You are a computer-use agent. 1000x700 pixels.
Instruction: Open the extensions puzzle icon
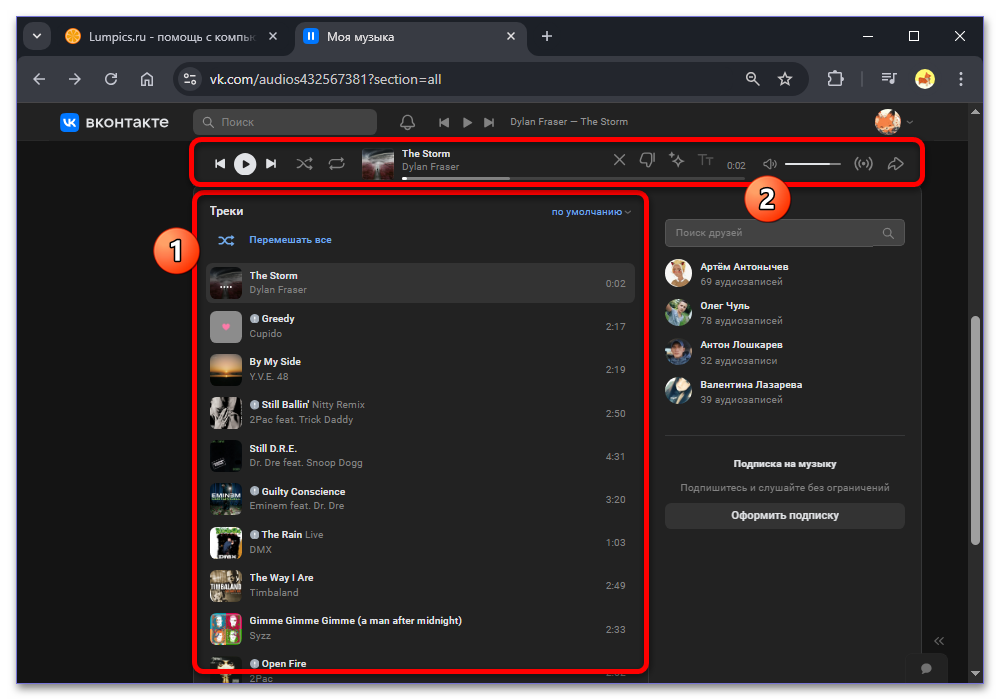coord(835,79)
